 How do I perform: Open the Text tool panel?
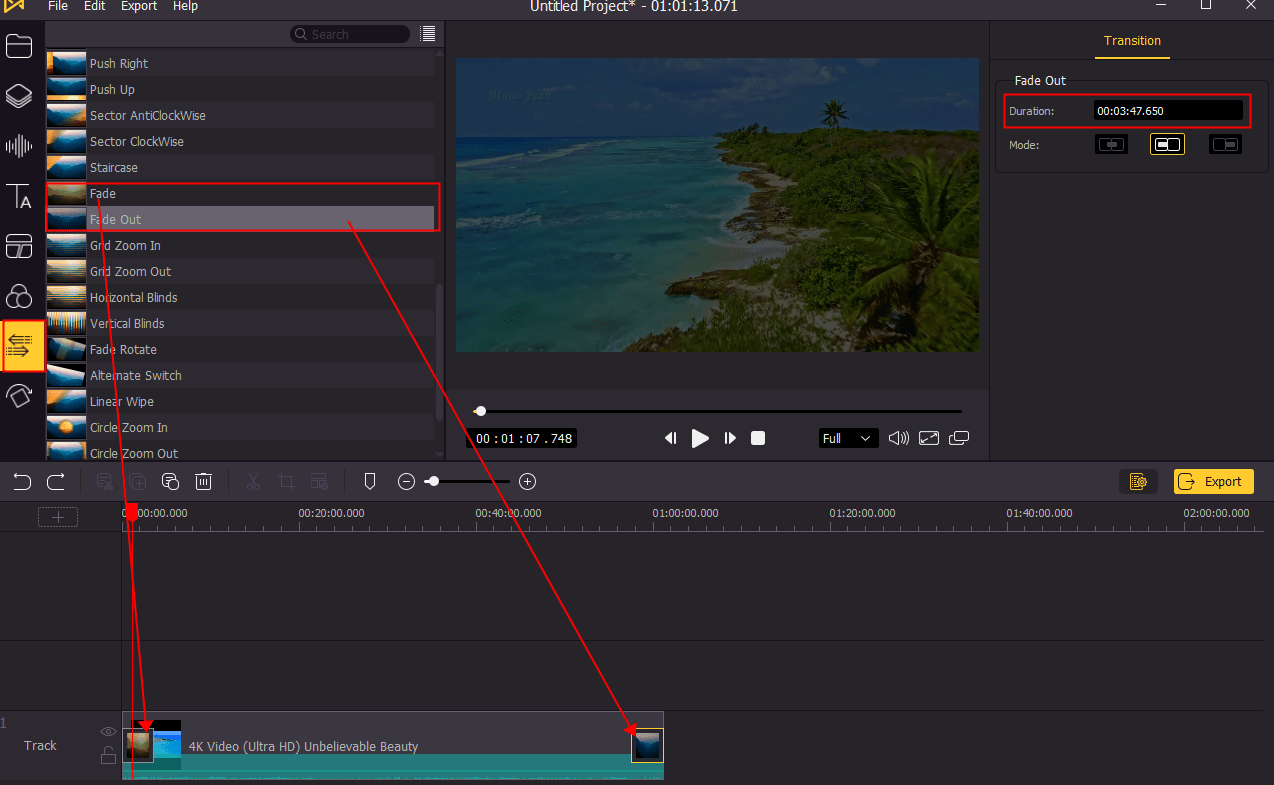click(20, 197)
